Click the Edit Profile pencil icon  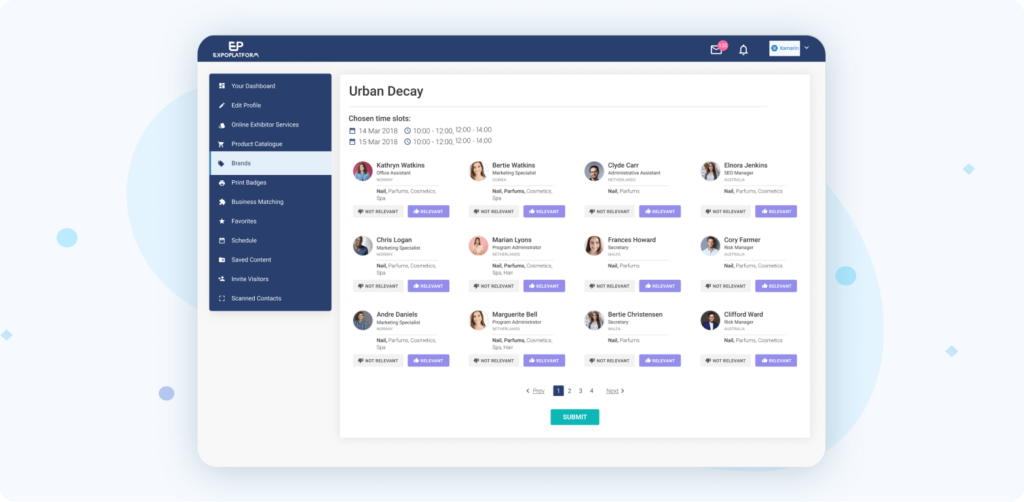(x=222, y=105)
